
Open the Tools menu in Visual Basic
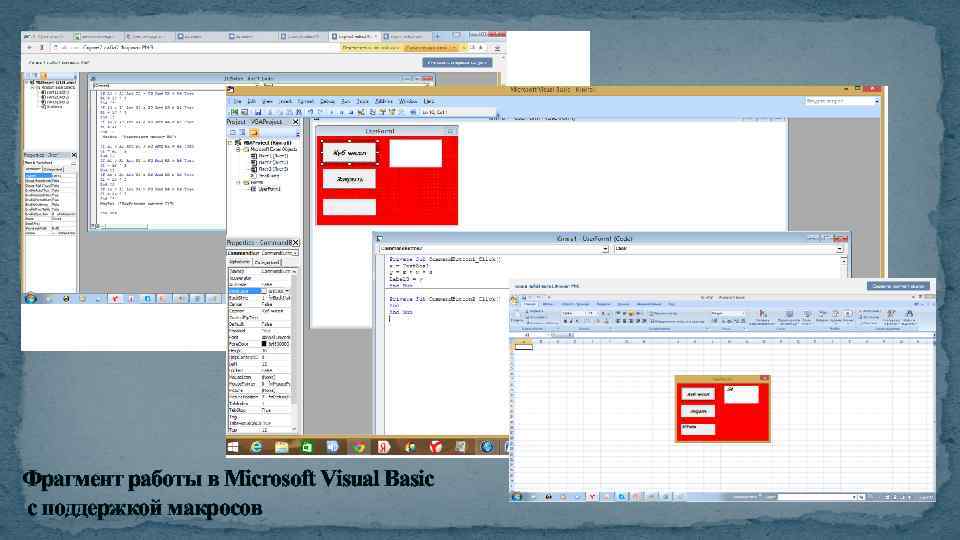tap(362, 102)
